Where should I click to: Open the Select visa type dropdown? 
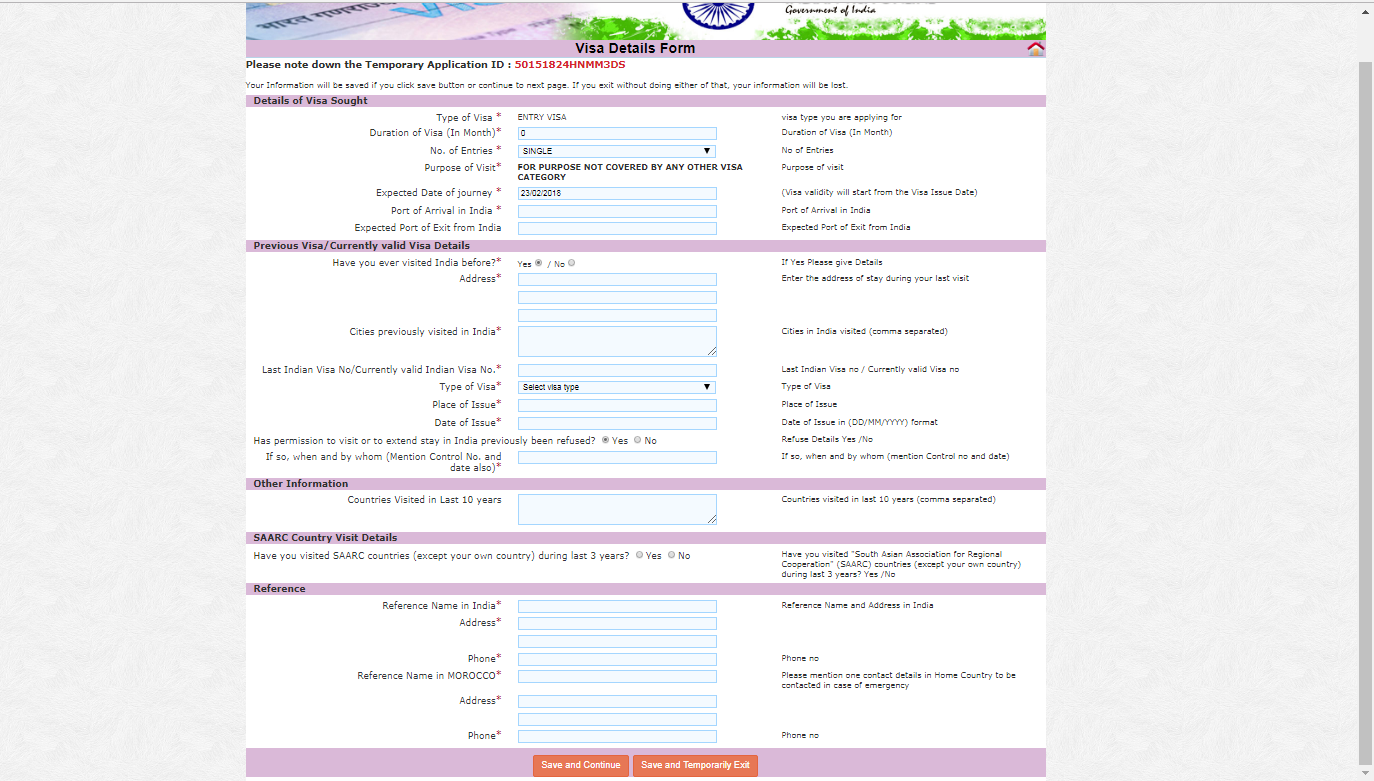[x=616, y=387]
